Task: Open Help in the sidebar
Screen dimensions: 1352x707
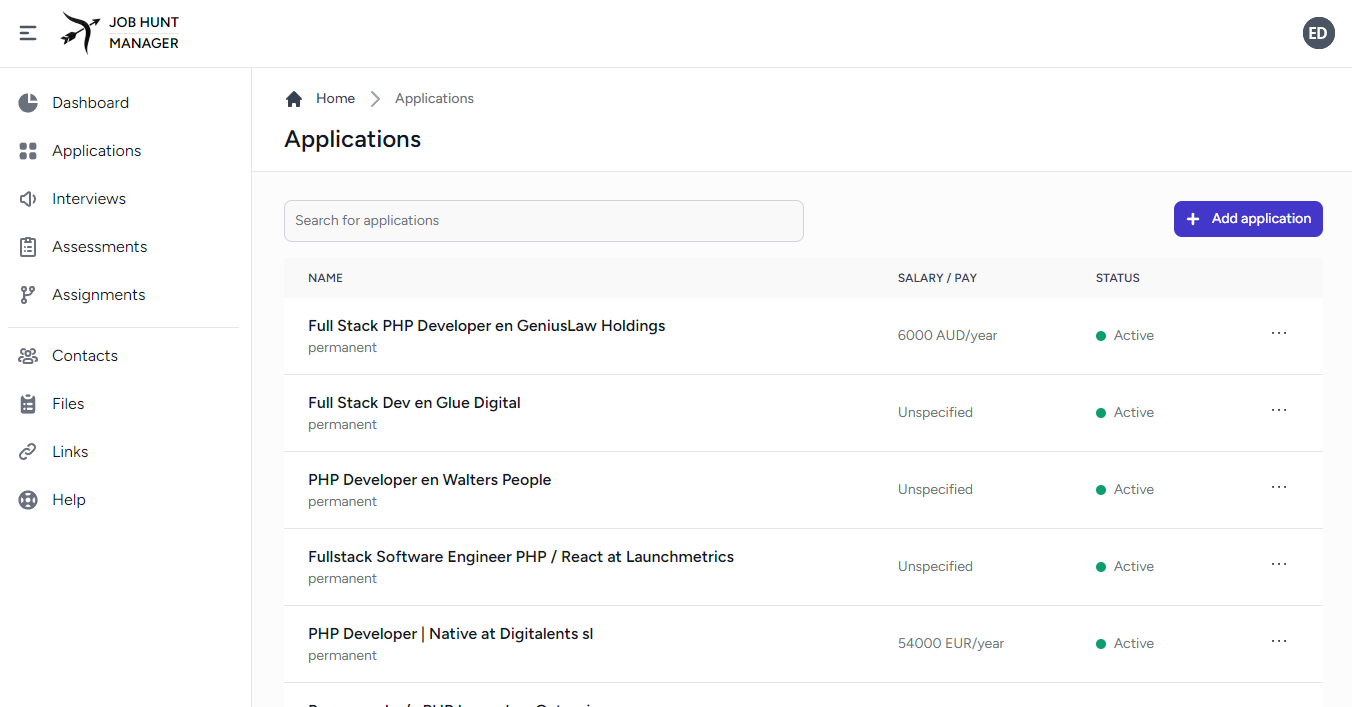Action: (125, 500)
